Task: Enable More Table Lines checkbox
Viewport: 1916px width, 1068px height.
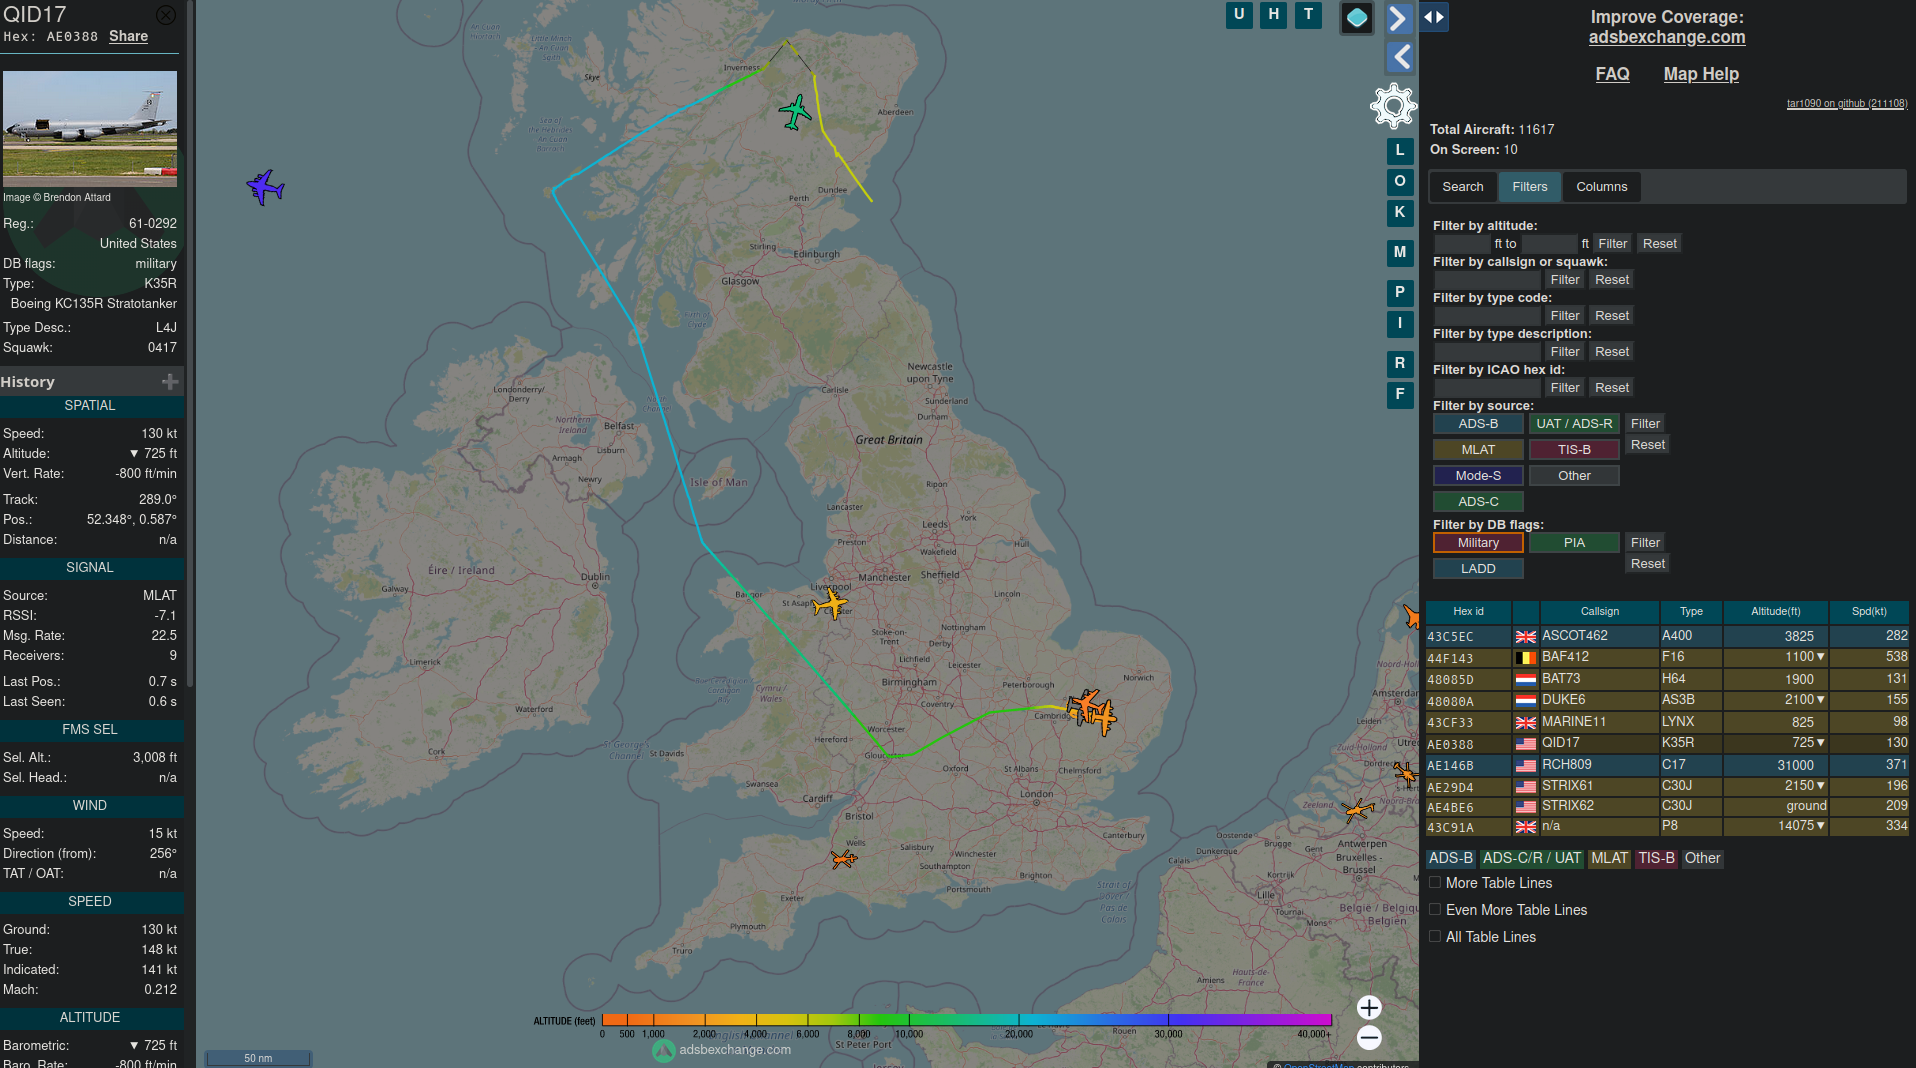Action: (1435, 883)
